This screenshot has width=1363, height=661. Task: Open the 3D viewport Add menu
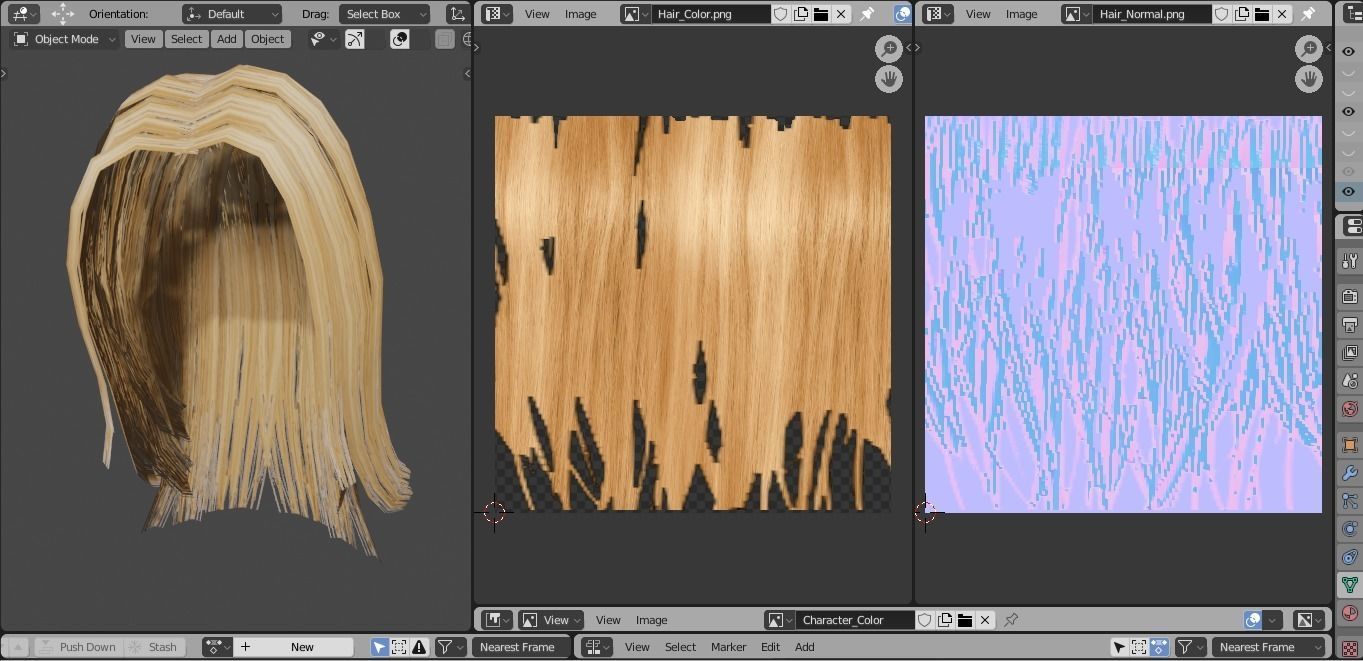click(x=227, y=39)
